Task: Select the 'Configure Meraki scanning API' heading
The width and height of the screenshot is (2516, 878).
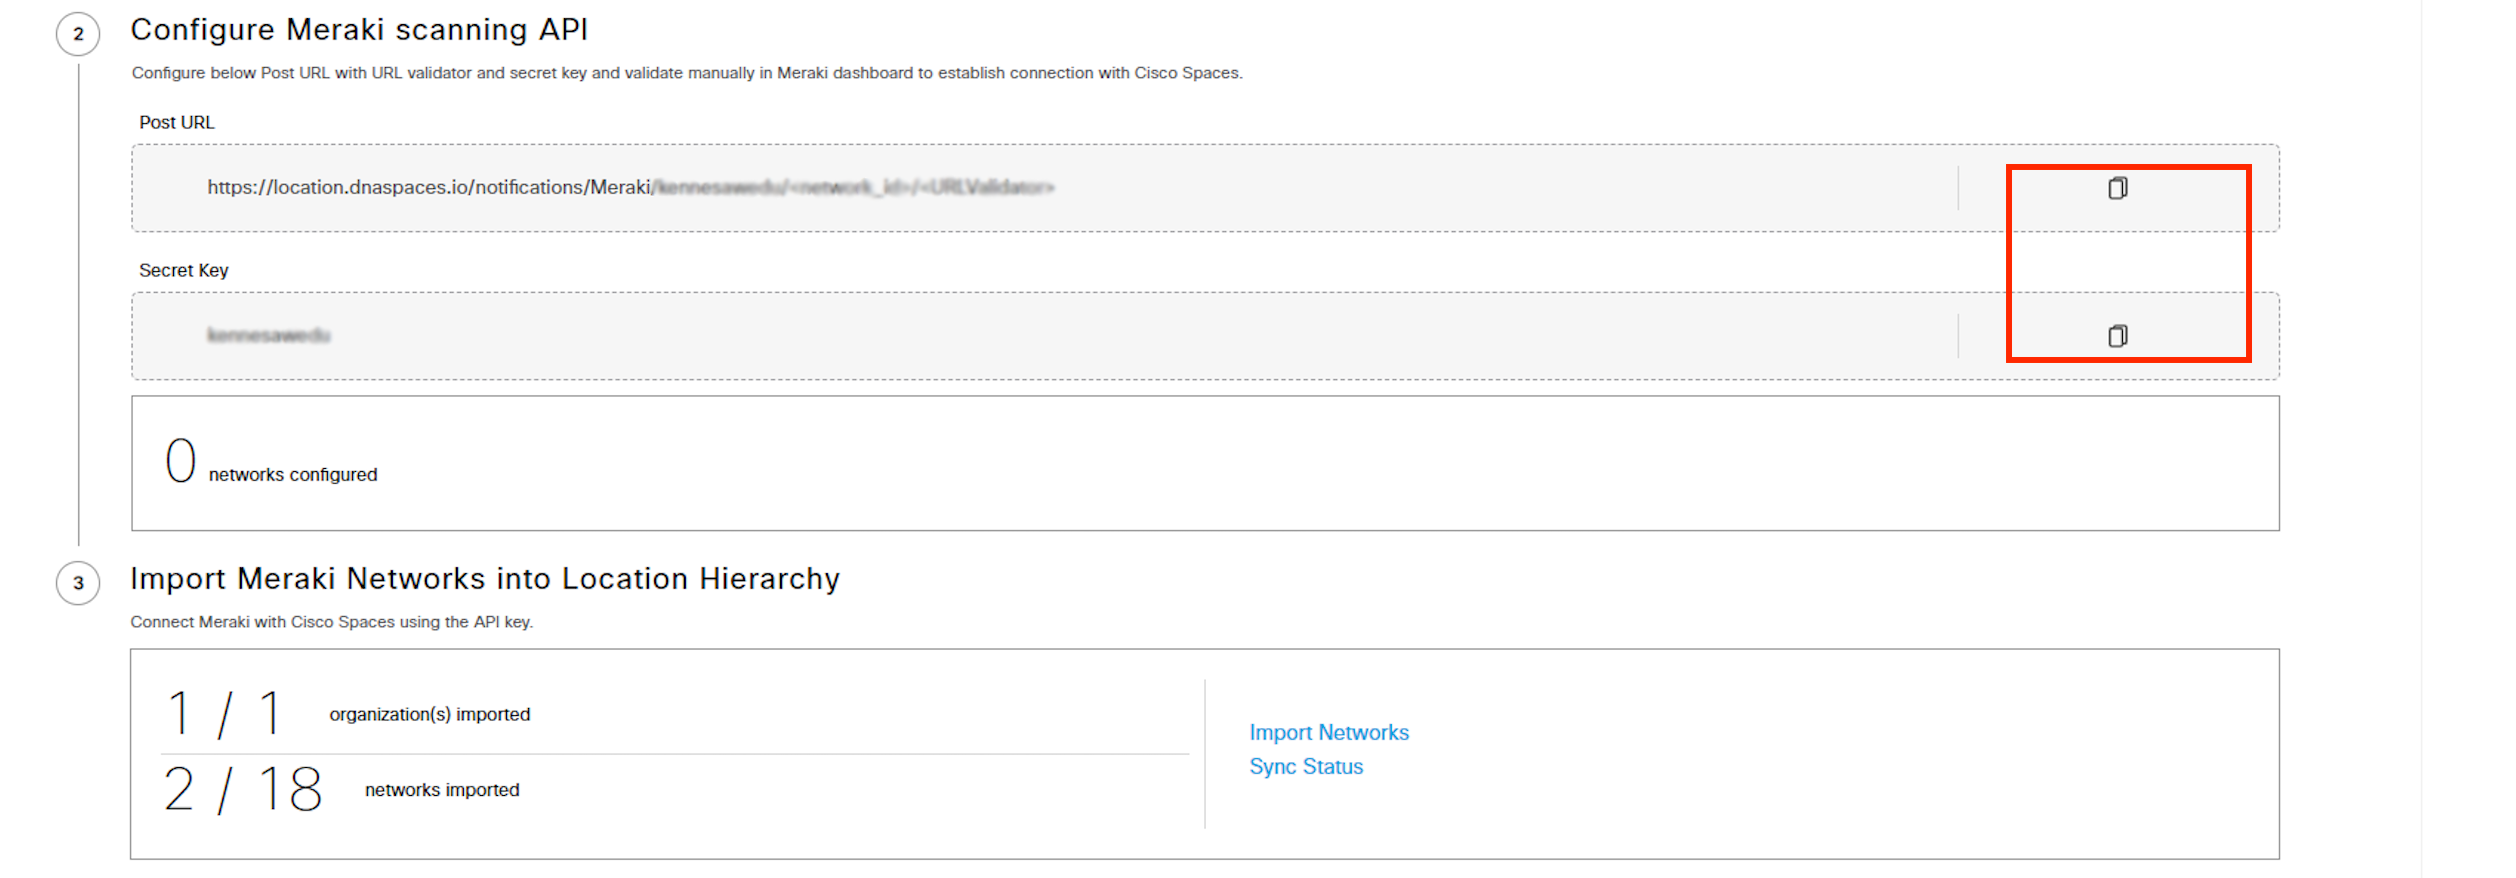Action: pos(359,30)
